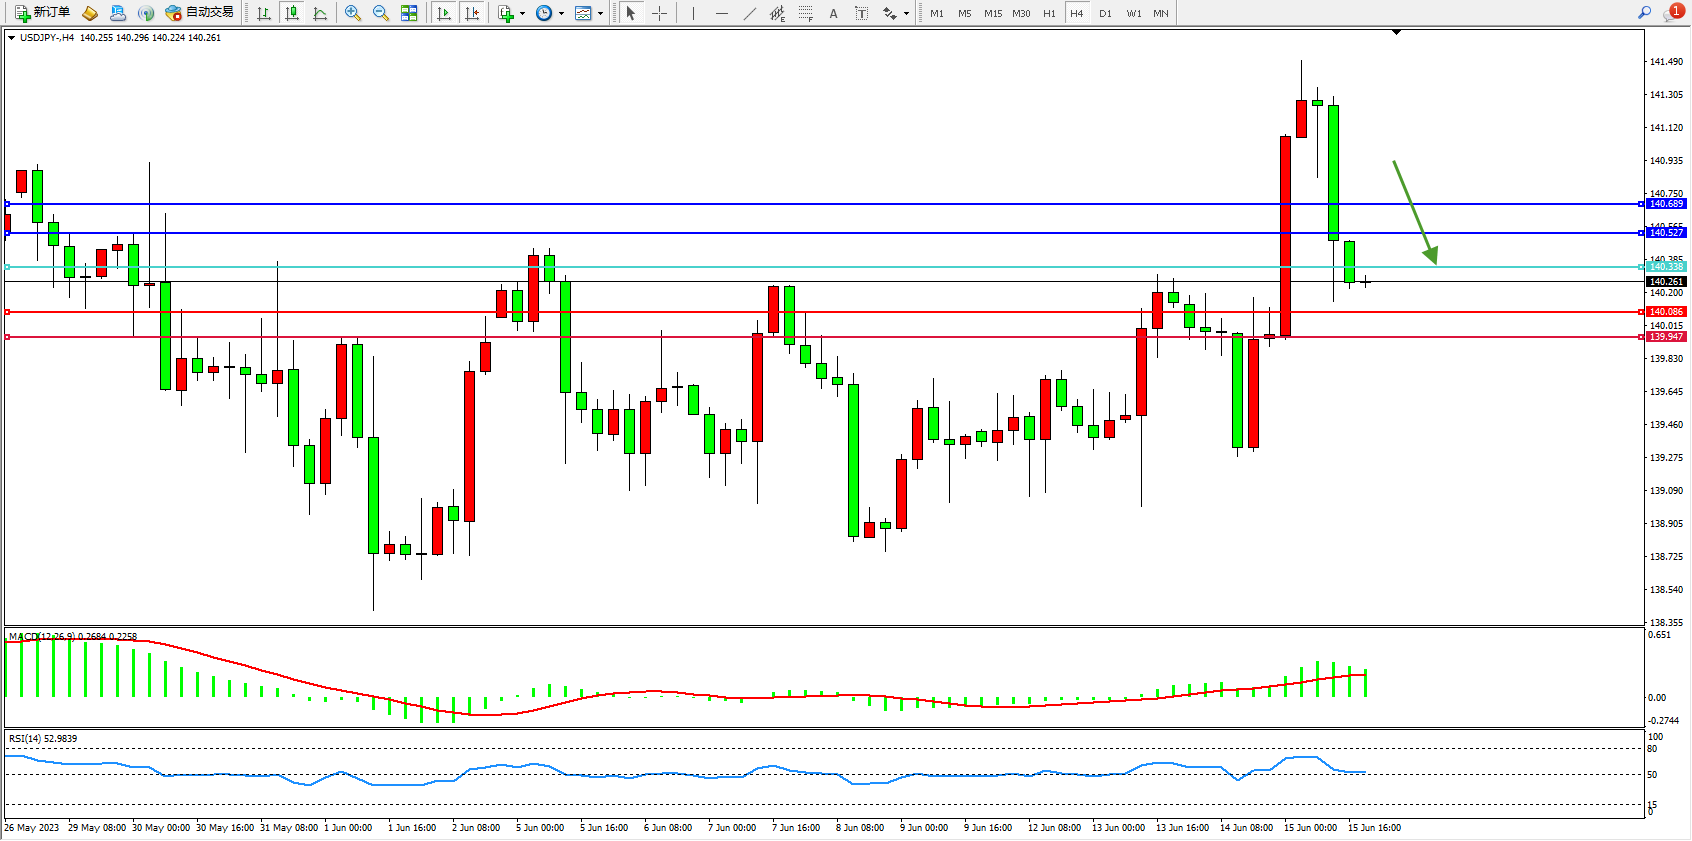
Task: Expand the periodicity clock dropdown
Action: pyautogui.click(x=561, y=14)
